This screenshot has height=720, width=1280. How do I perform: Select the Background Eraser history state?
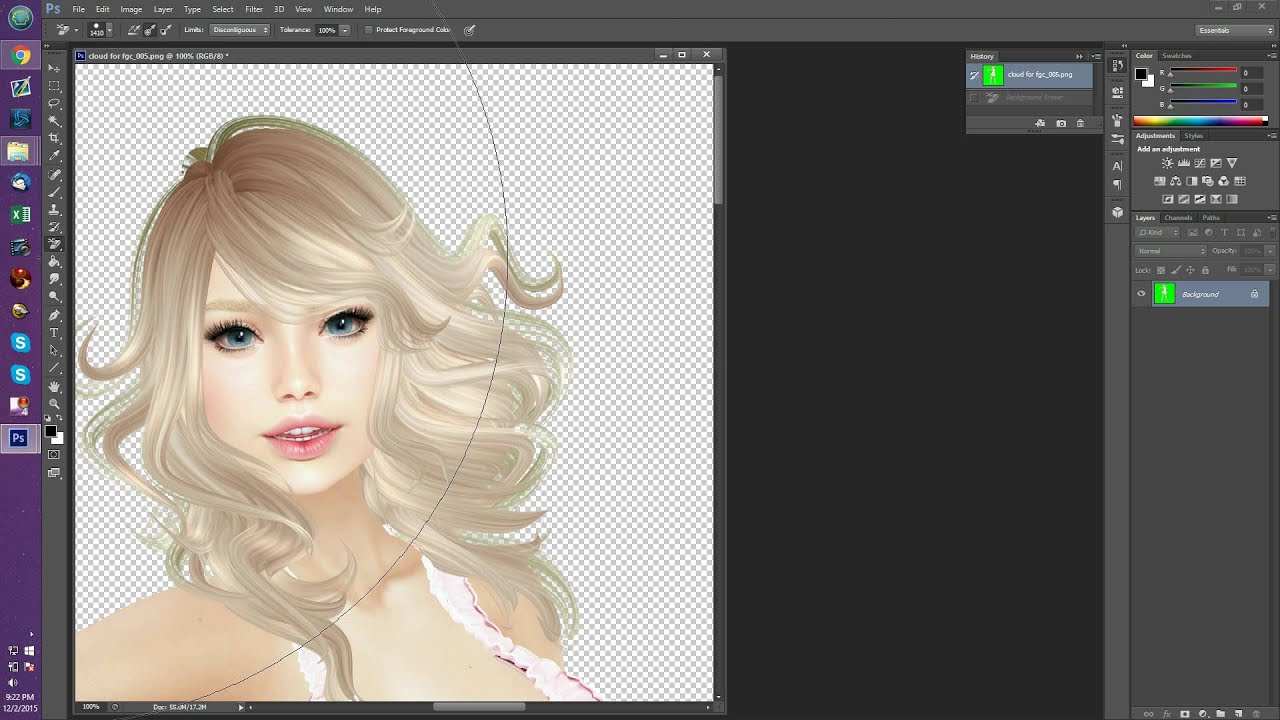[x=1030, y=98]
